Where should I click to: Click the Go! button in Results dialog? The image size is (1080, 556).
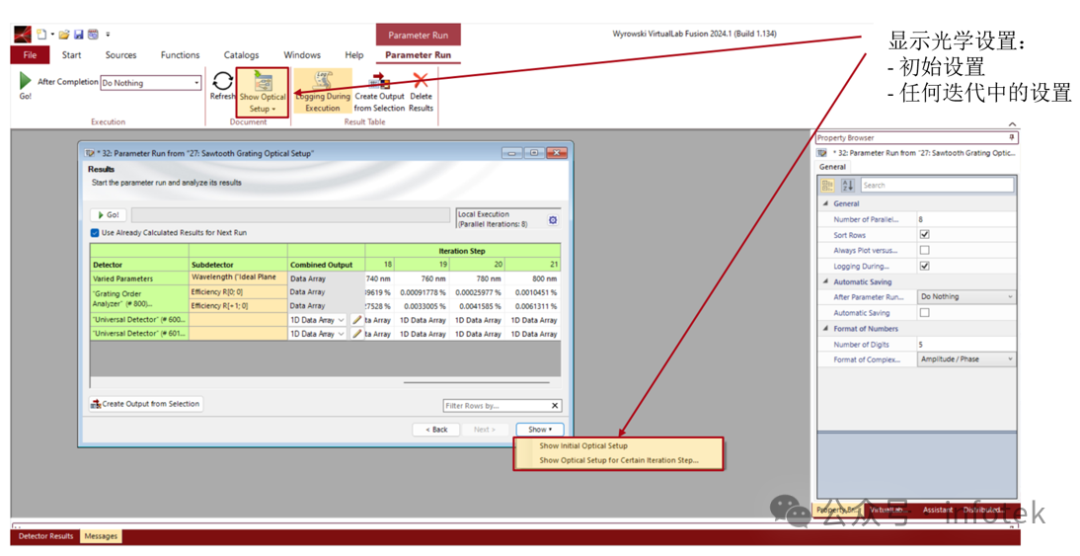(109, 215)
